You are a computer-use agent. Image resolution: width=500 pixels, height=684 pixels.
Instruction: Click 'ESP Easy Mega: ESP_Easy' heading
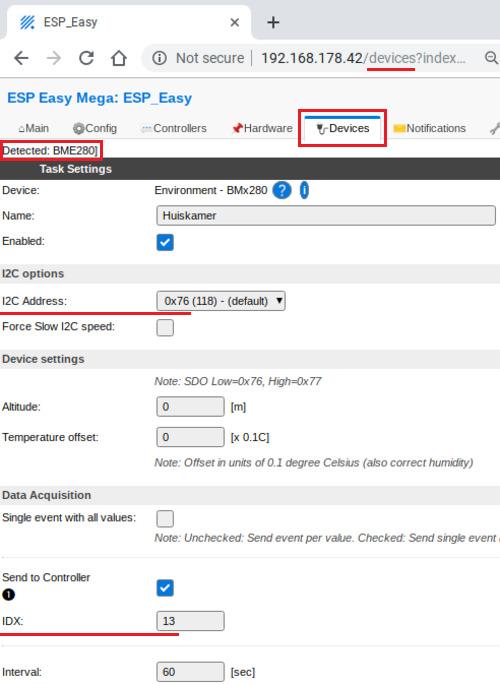point(99,98)
